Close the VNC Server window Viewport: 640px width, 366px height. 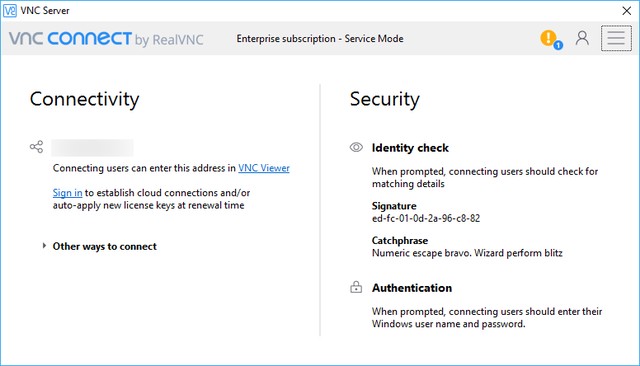(x=627, y=11)
